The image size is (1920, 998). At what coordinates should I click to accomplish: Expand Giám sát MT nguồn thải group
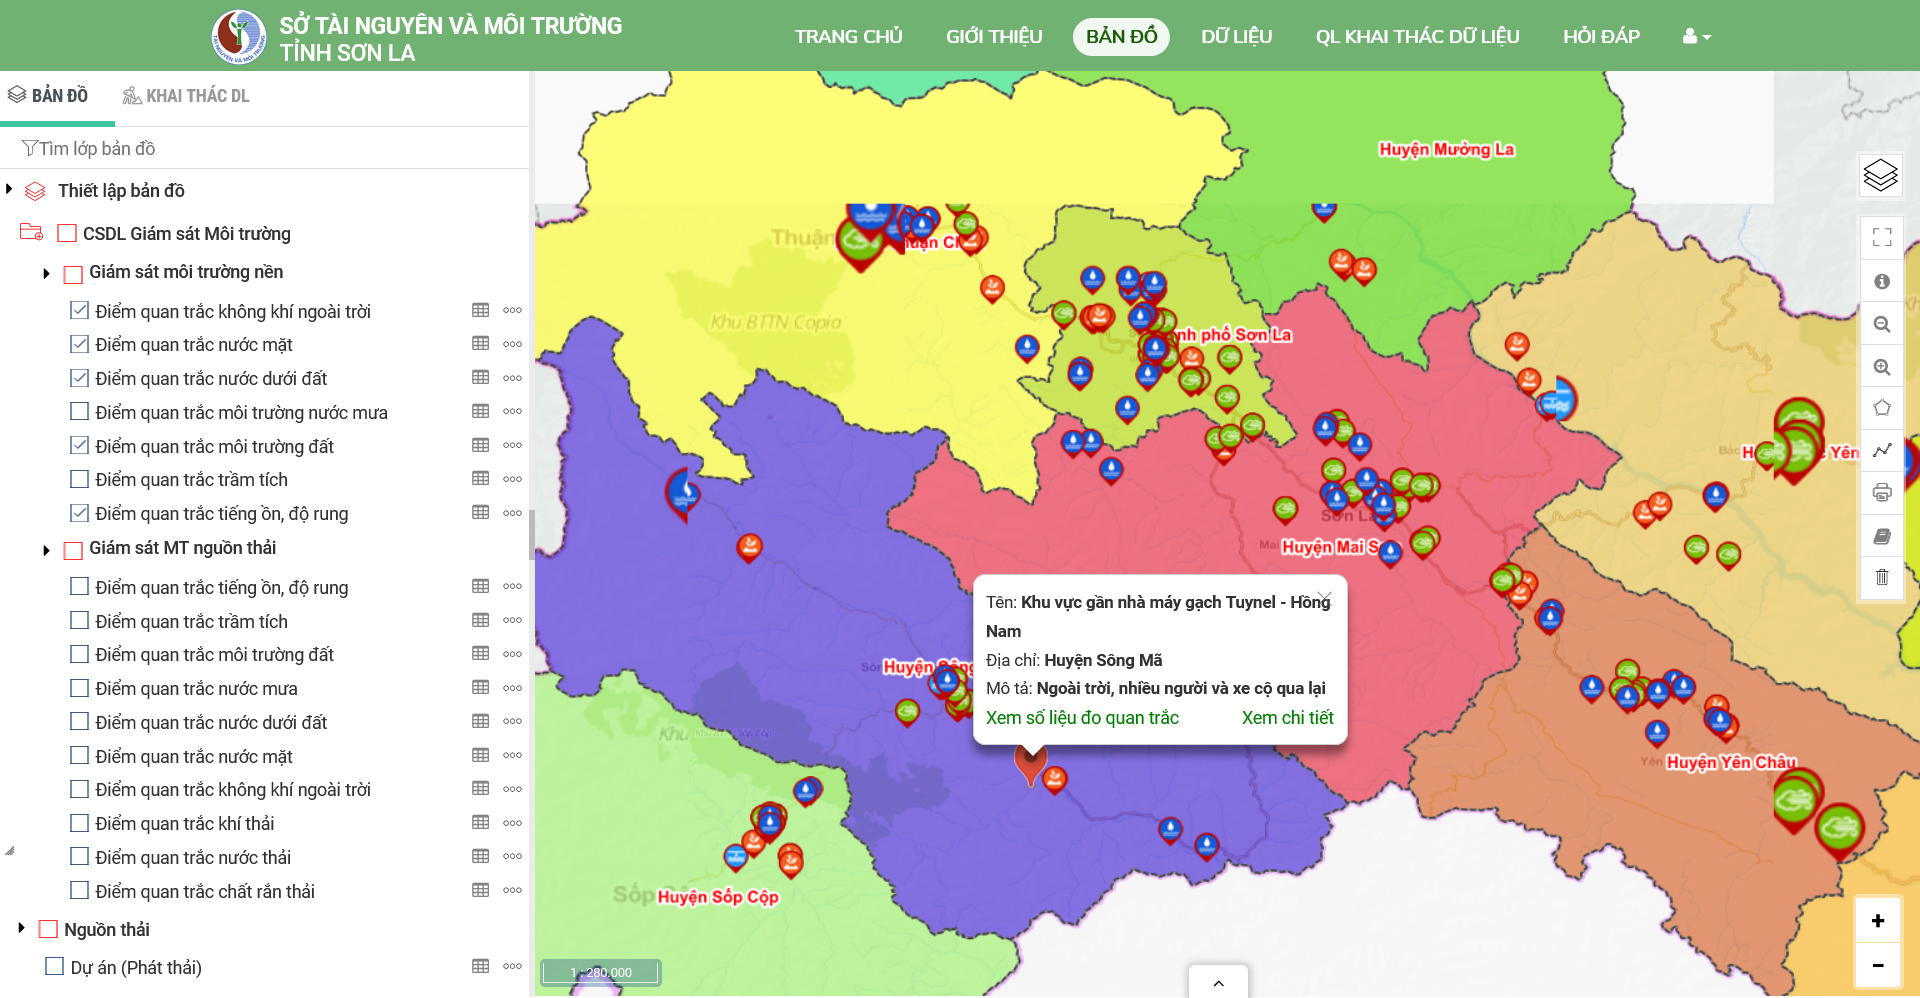tap(46, 549)
